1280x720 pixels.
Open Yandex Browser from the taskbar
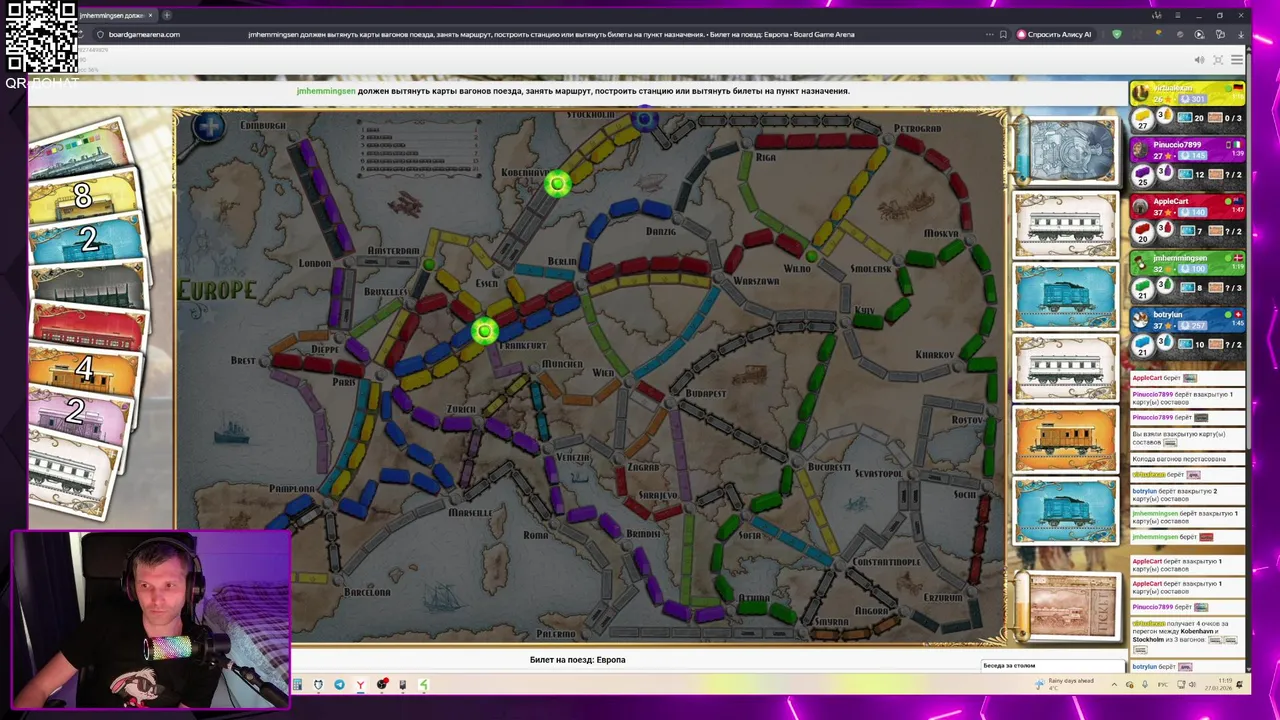pos(360,685)
